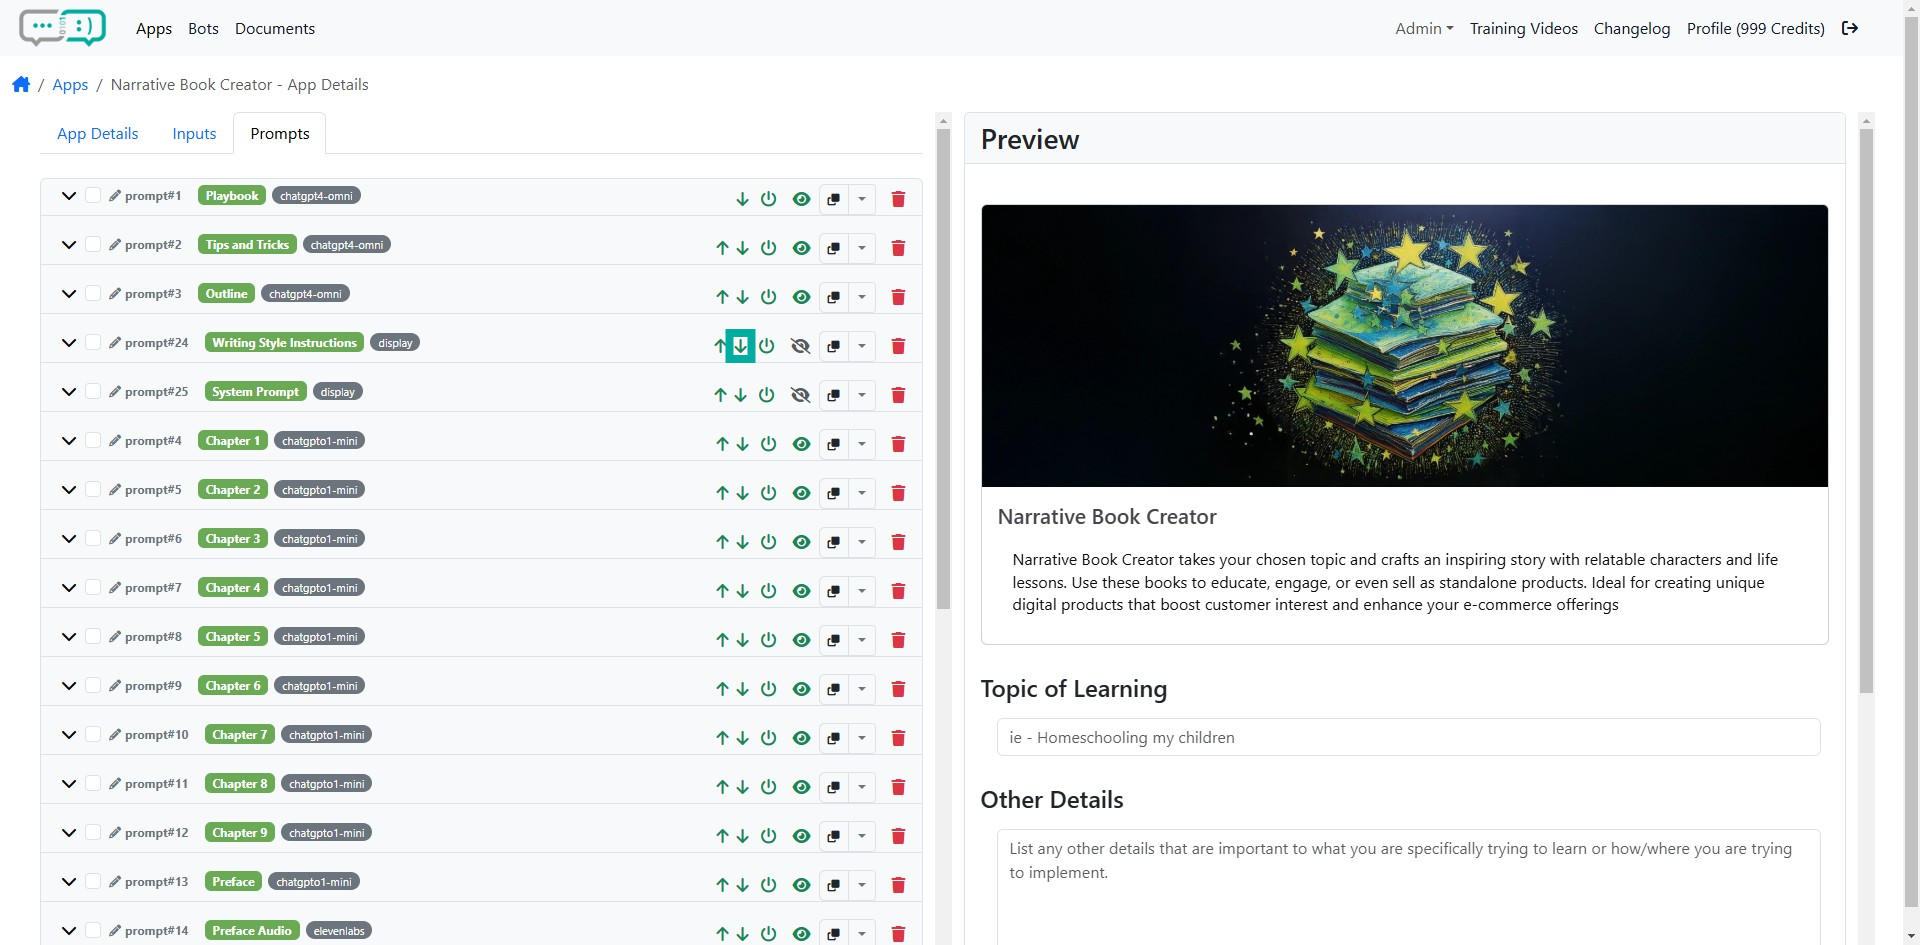1920x945 pixels.
Task: Switch to the Inputs tab
Action: click(x=194, y=134)
